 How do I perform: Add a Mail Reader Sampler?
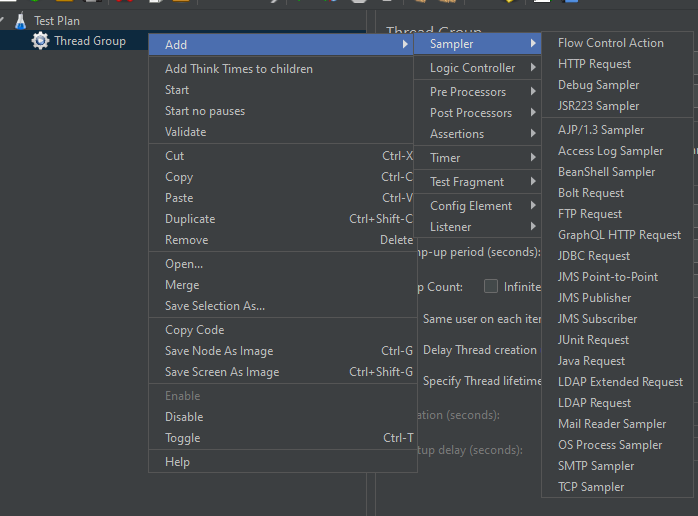617,423
